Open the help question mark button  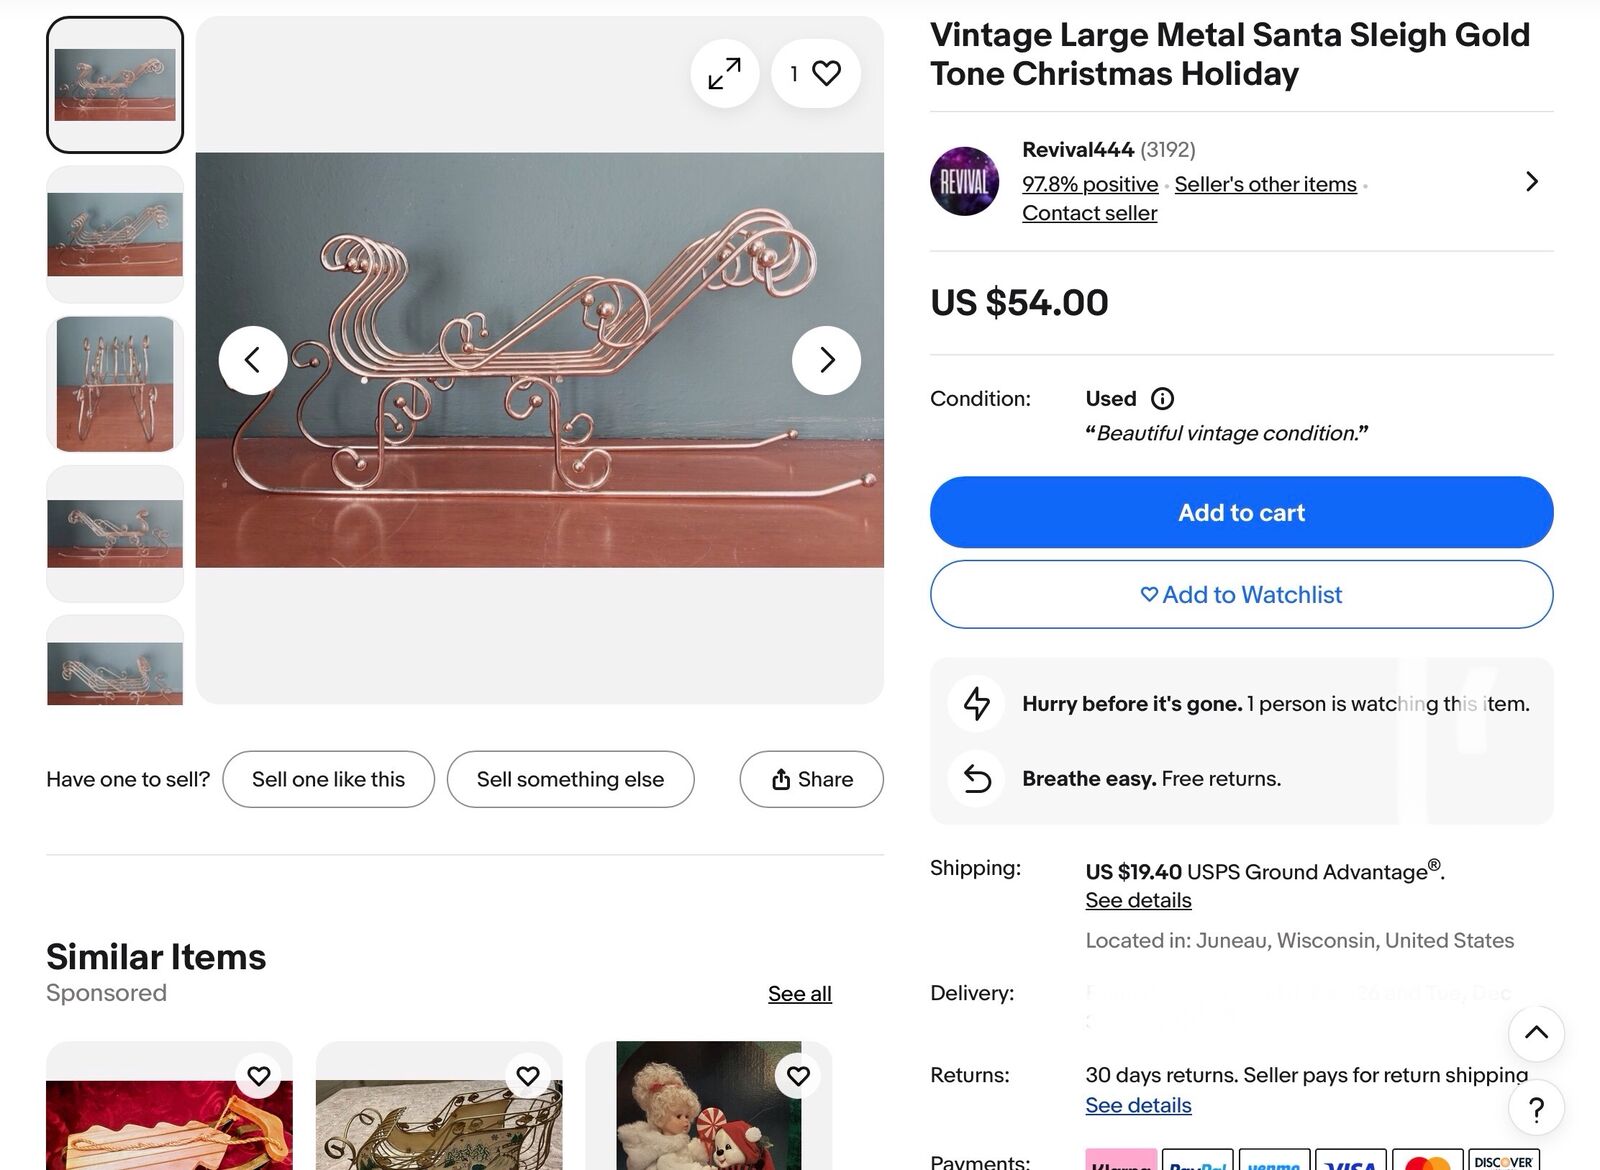coord(1536,1109)
